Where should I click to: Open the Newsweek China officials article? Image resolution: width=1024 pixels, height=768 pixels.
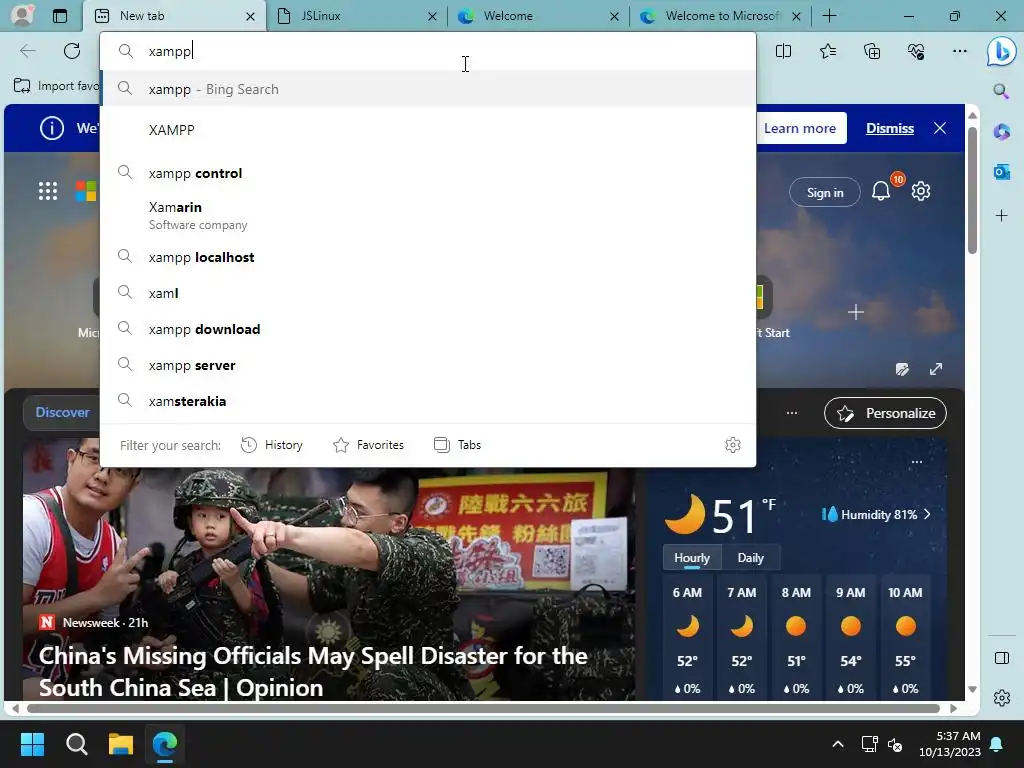pyautogui.click(x=313, y=671)
